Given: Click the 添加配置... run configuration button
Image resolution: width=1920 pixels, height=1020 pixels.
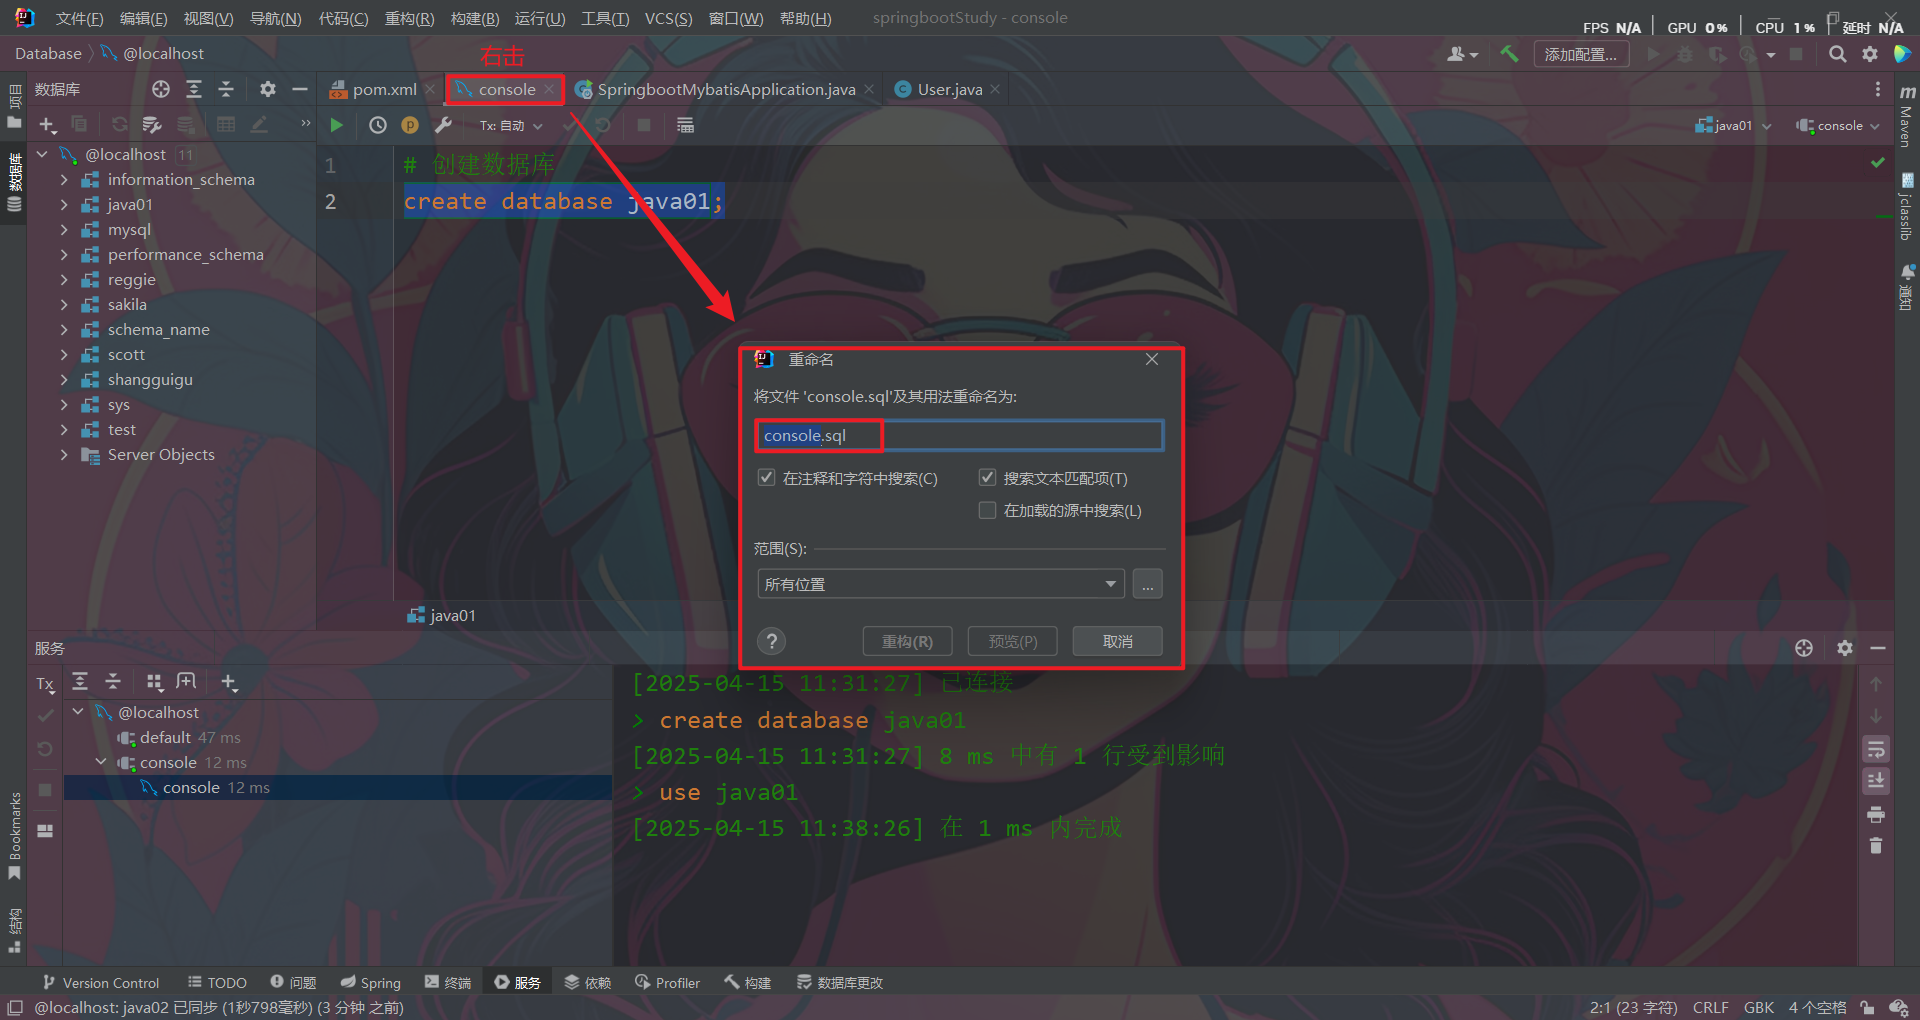Looking at the screenshot, I should [1580, 54].
